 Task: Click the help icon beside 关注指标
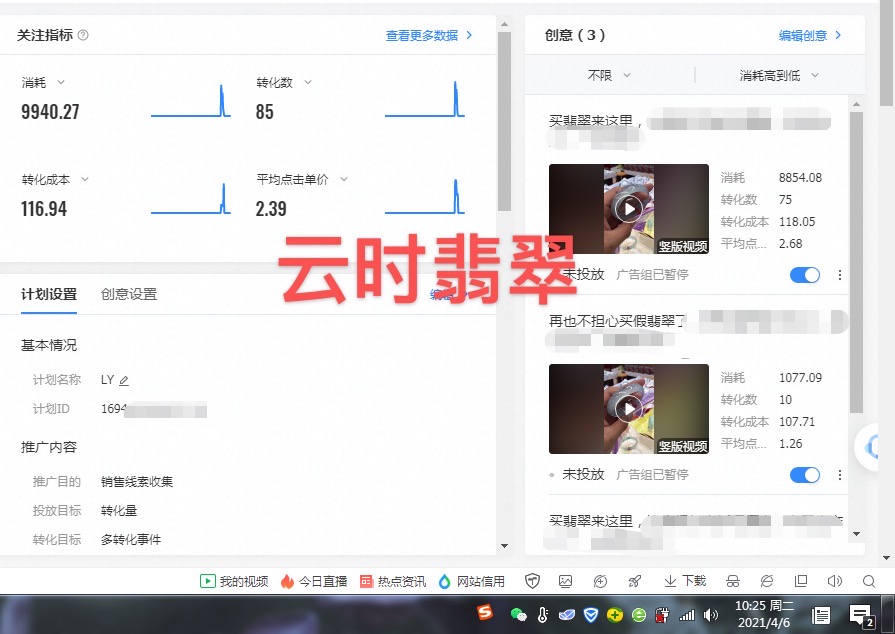(83, 35)
